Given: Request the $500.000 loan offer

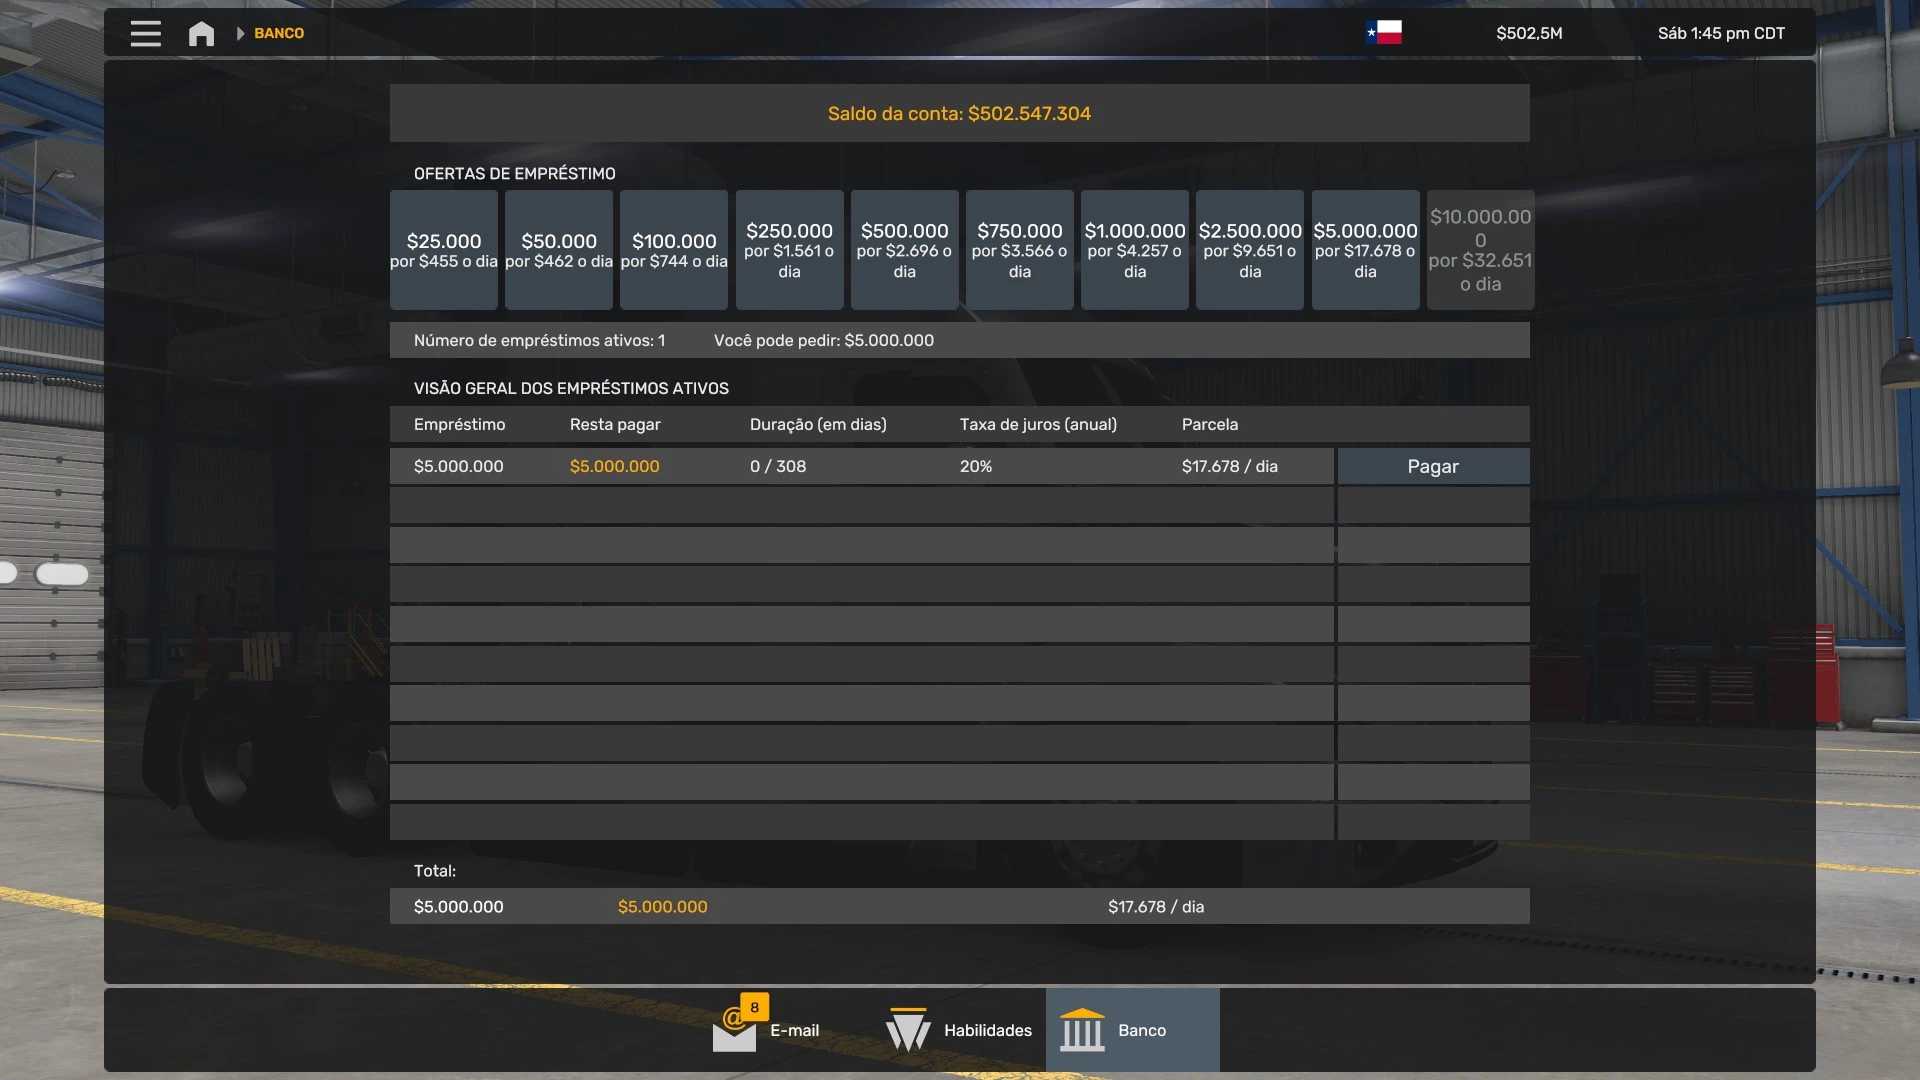Looking at the screenshot, I should pos(904,250).
